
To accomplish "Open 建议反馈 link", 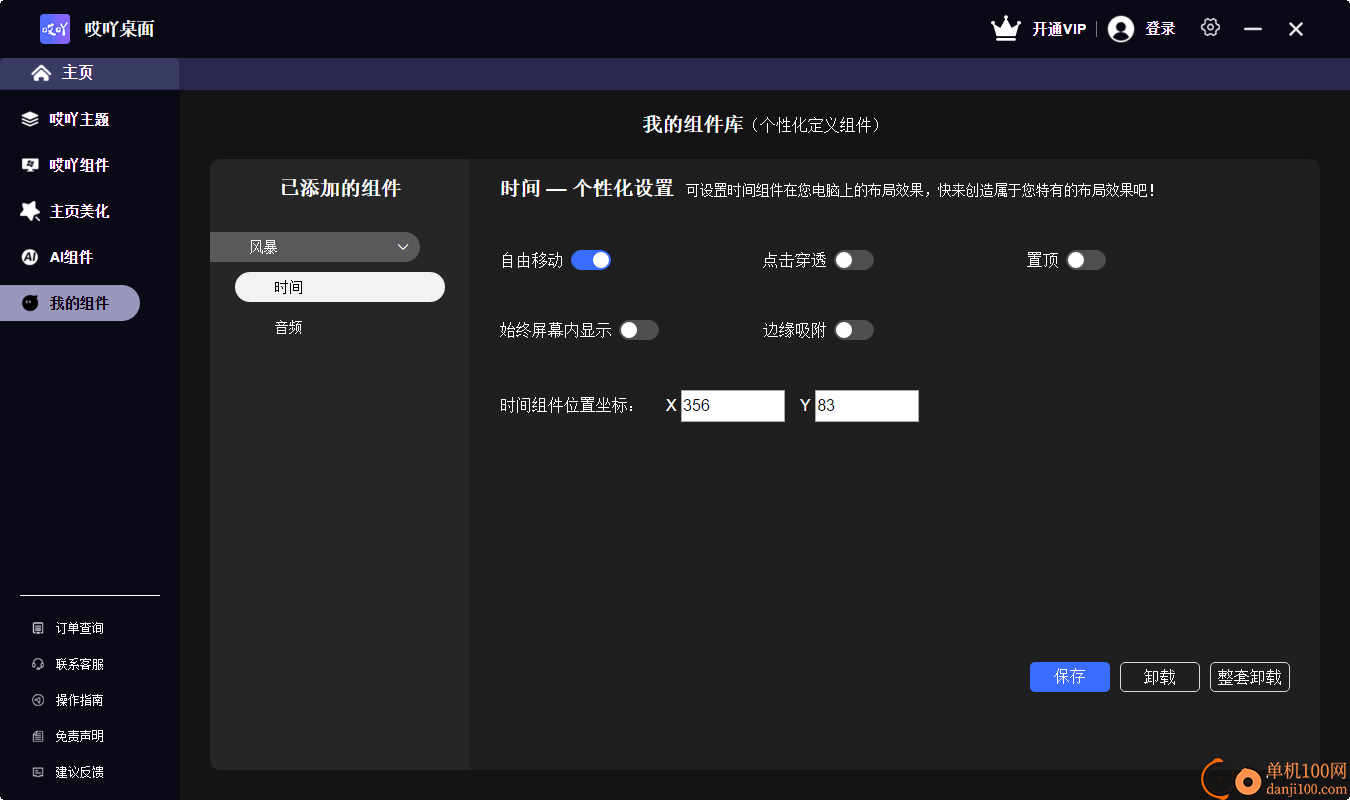I will click(x=79, y=772).
